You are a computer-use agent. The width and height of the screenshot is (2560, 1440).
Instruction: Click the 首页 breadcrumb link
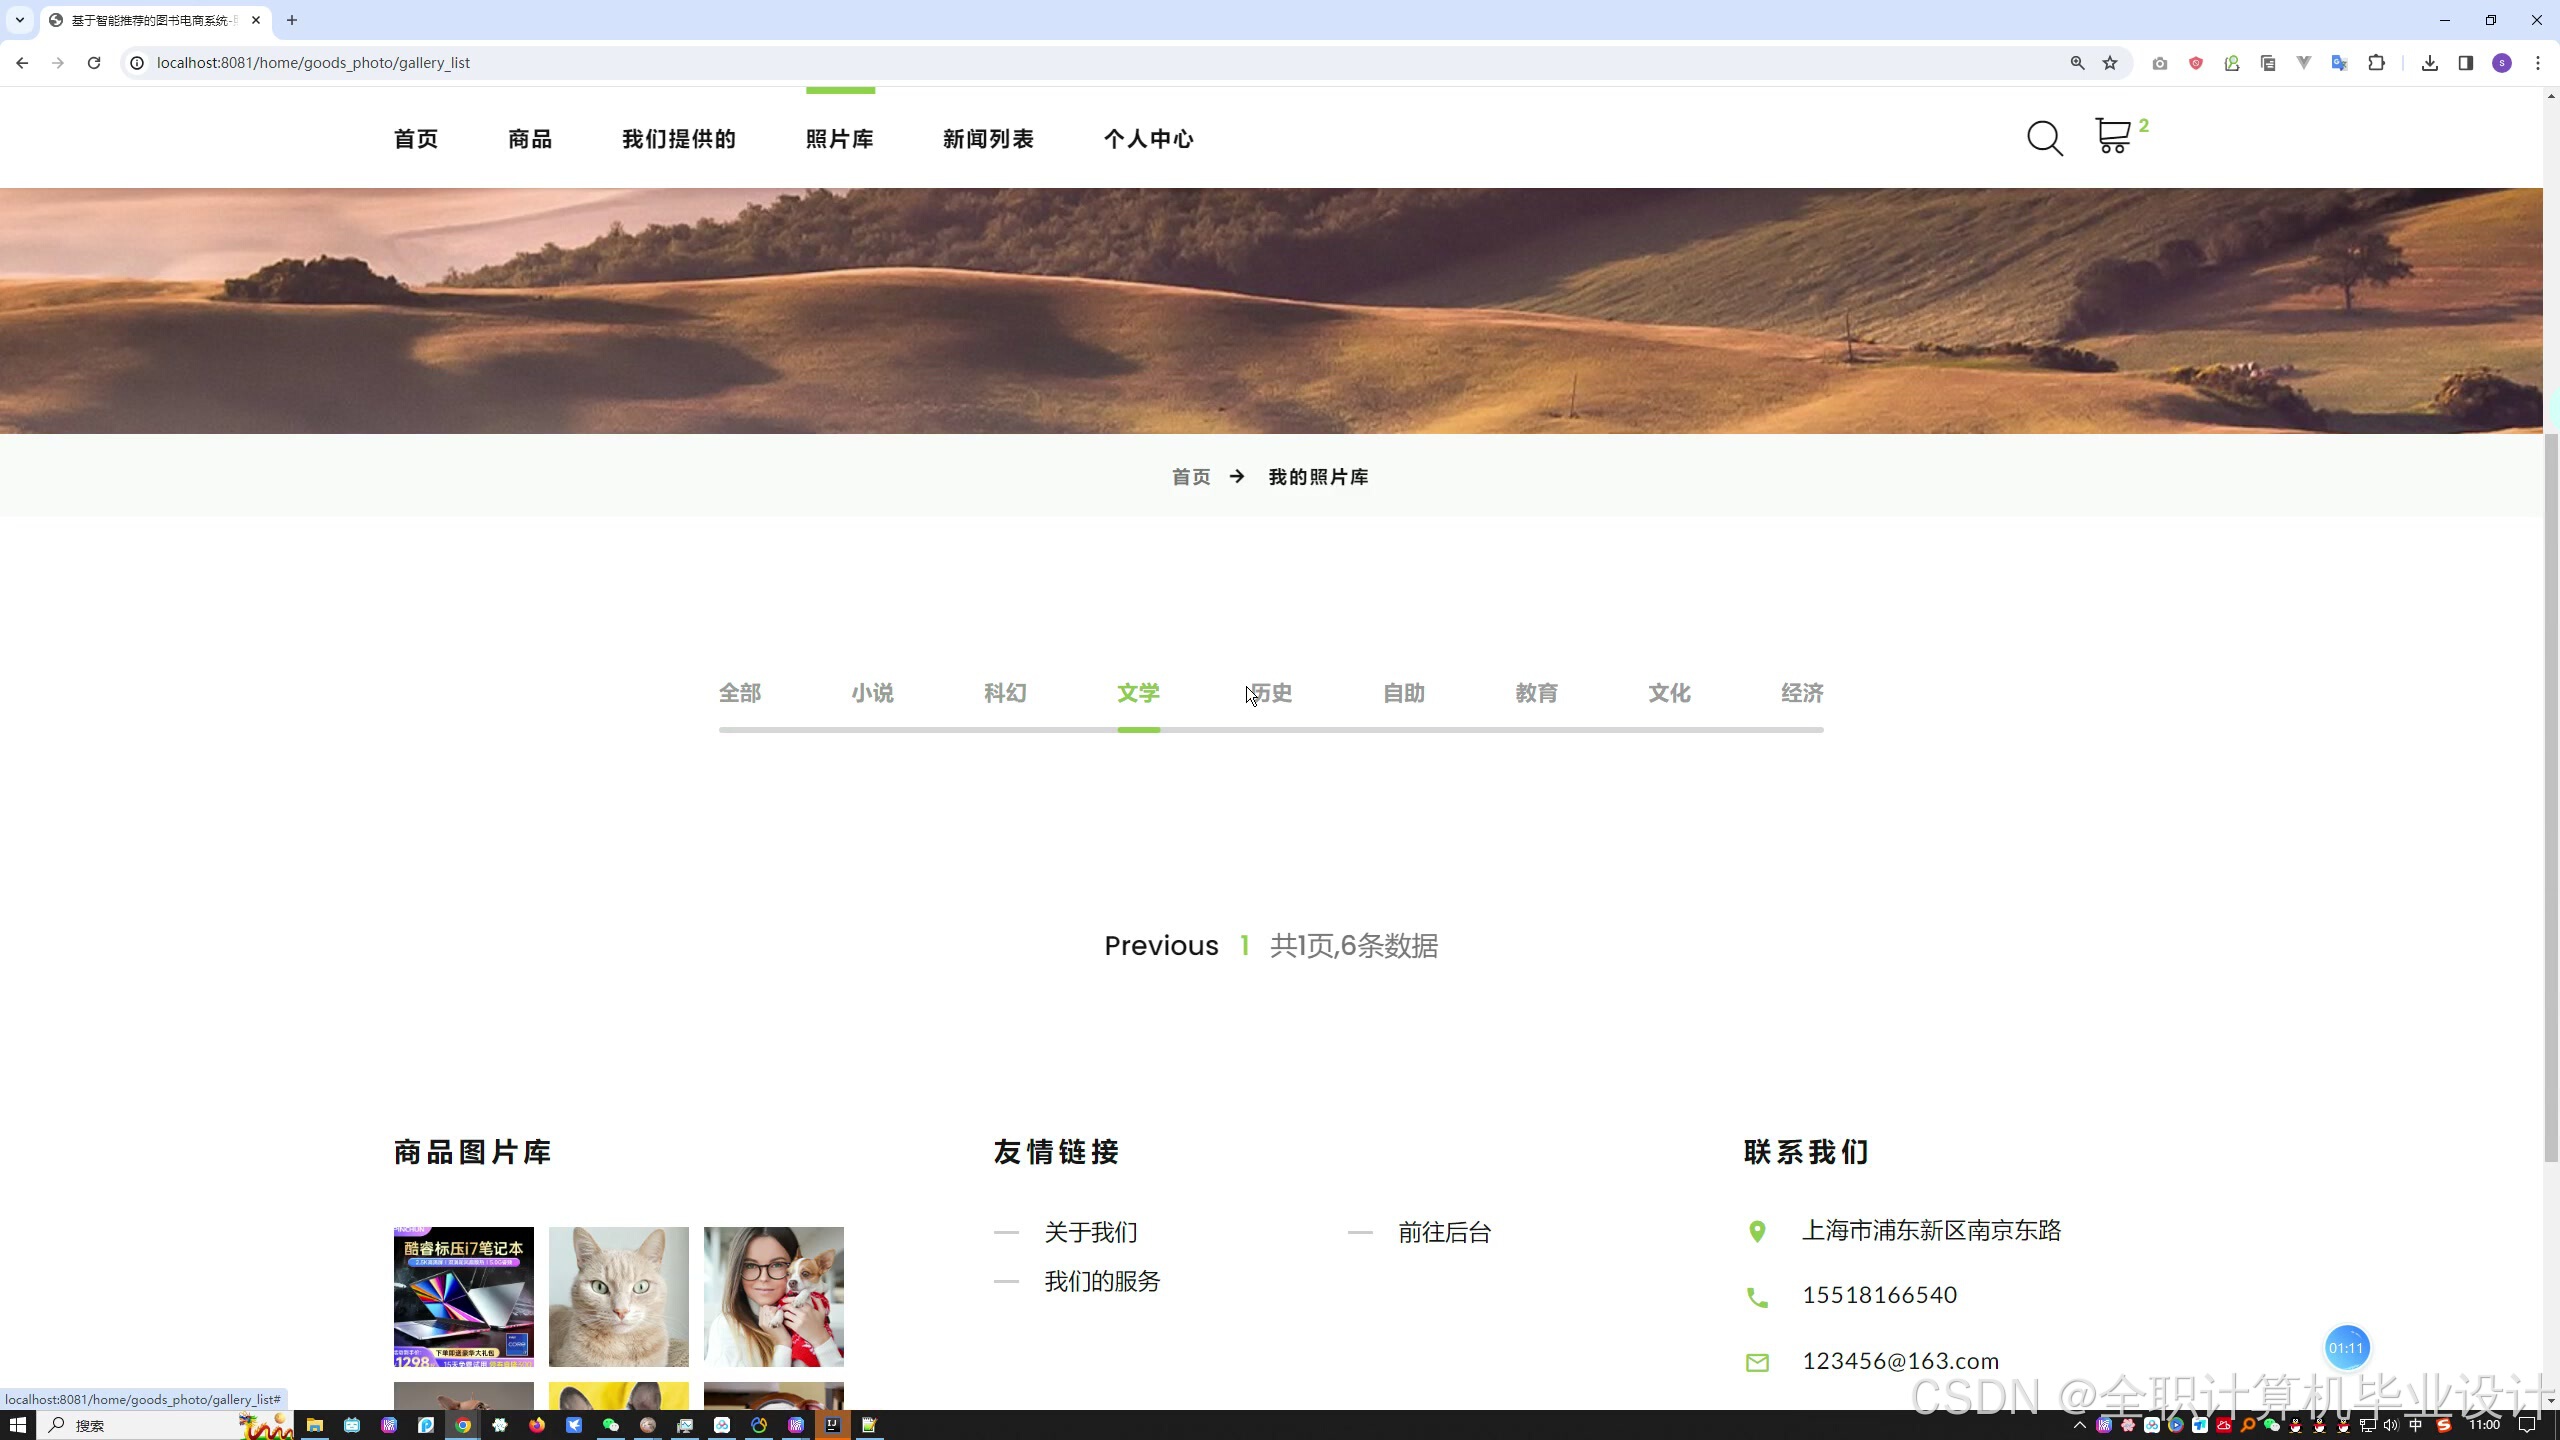(1191, 477)
